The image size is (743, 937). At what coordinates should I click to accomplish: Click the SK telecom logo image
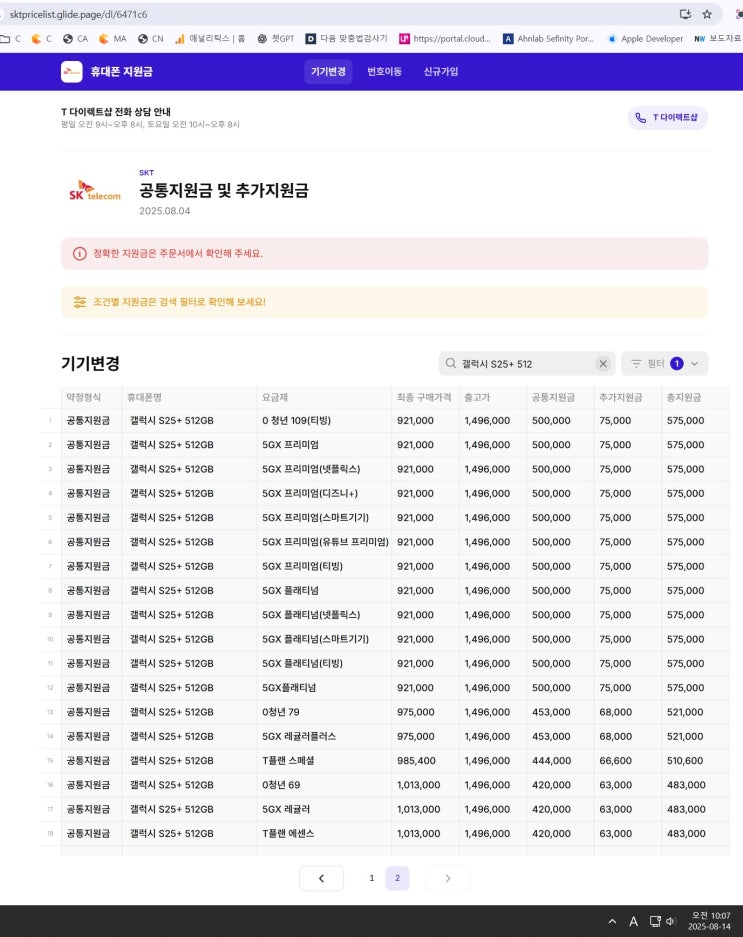[x=94, y=191]
